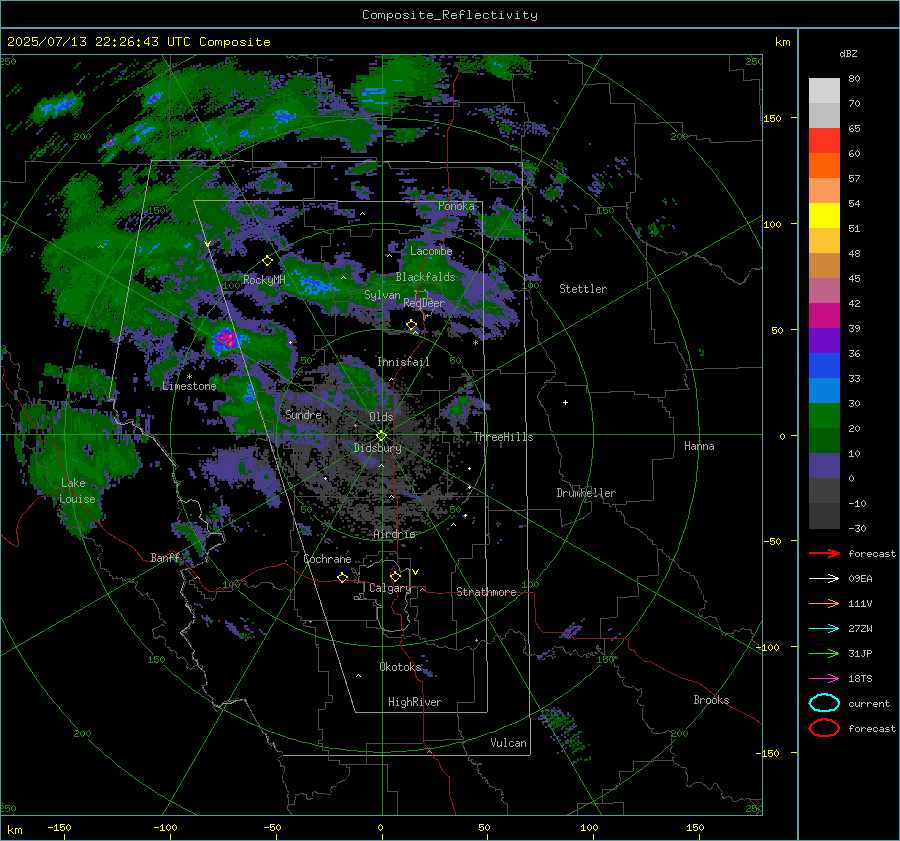Click the yellow diamond marker above Calgary
Viewport: 900px width, 841px height.
395,576
